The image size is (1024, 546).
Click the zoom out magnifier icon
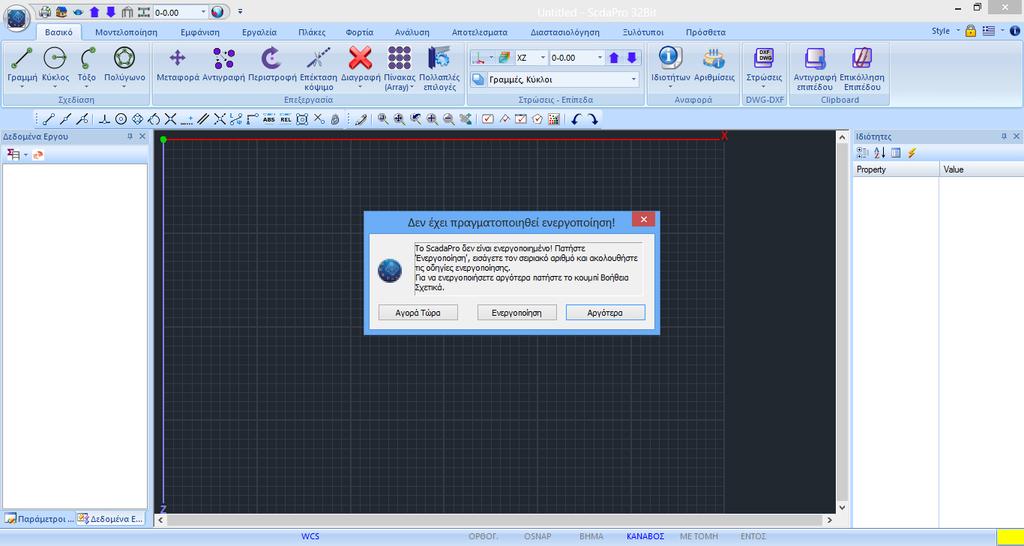click(448, 119)
